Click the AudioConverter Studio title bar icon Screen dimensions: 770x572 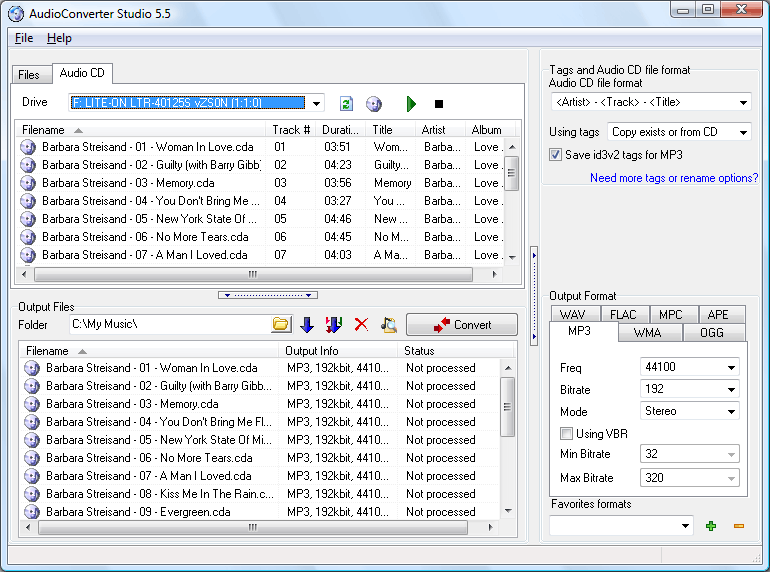click(x=16, y=14)
